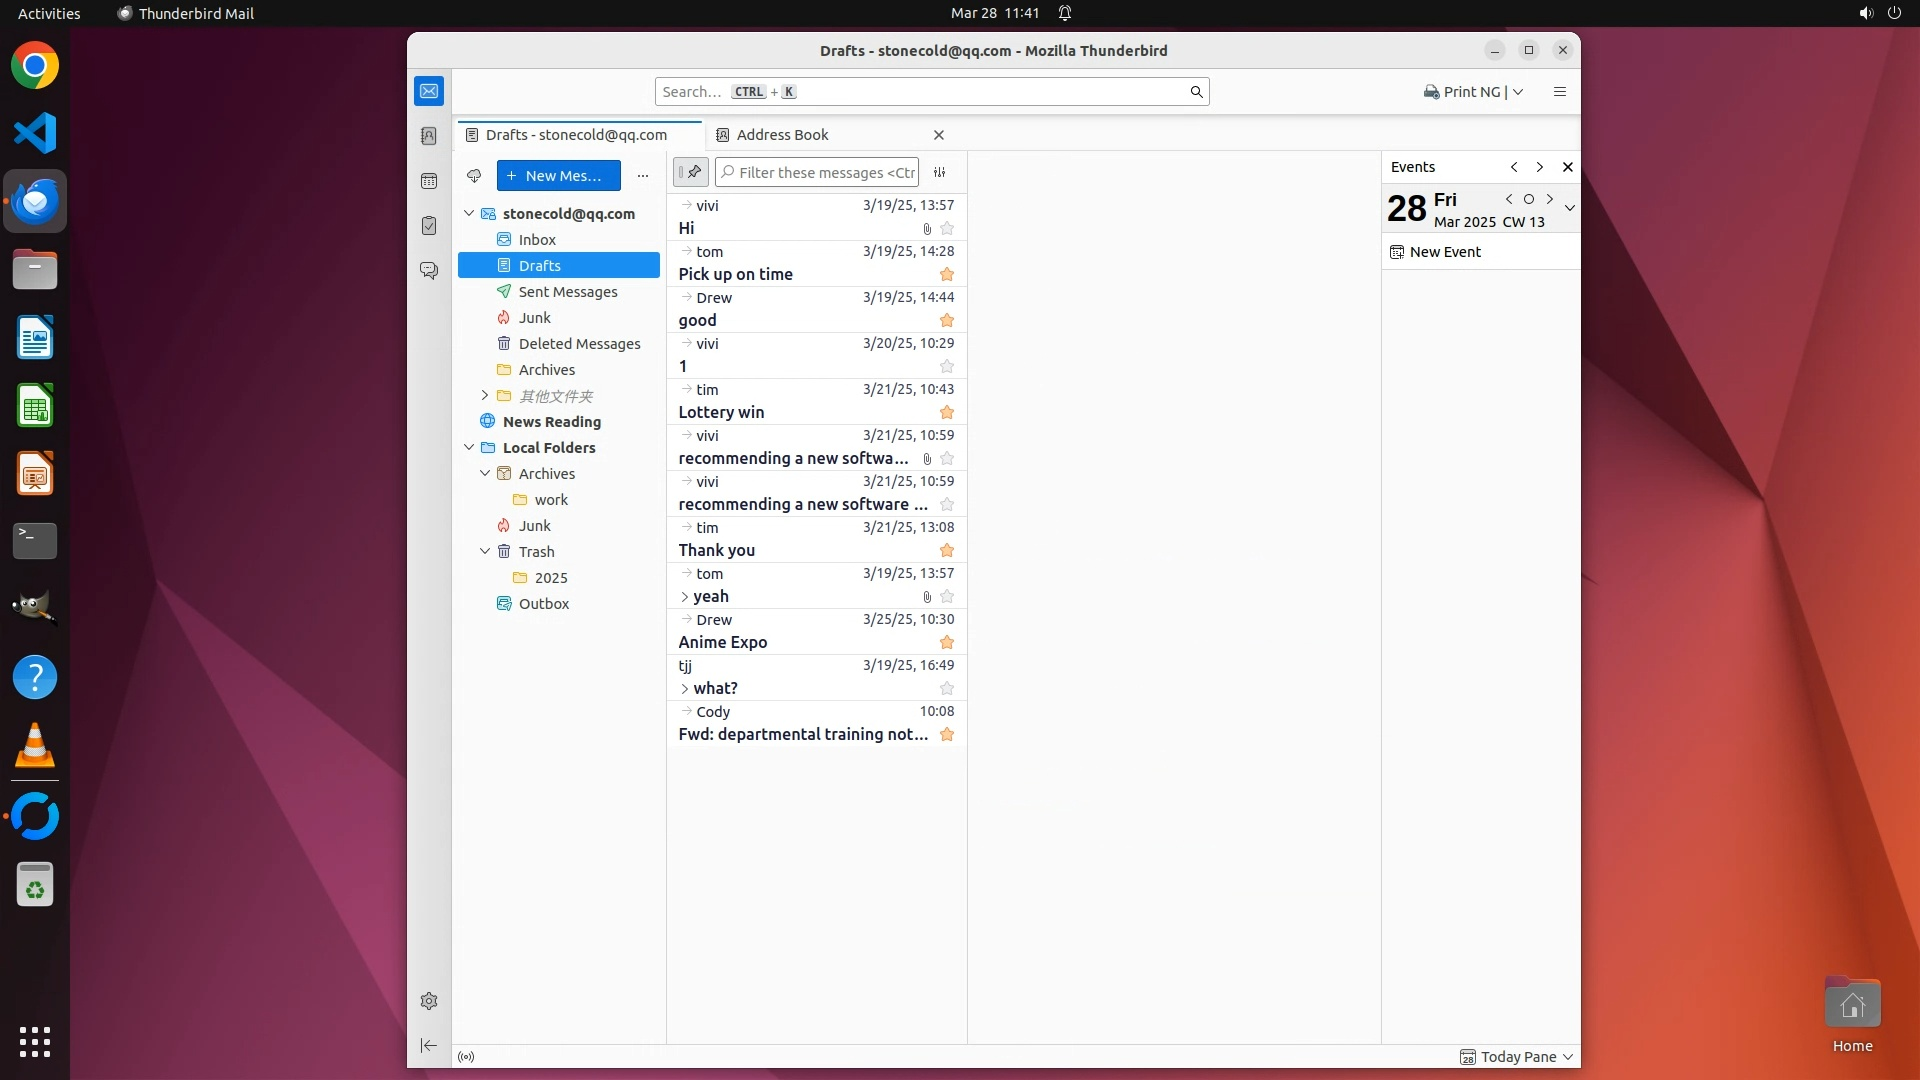Toggle the quick filter pin button
1920x1080 pixels.
click(691, 173)
